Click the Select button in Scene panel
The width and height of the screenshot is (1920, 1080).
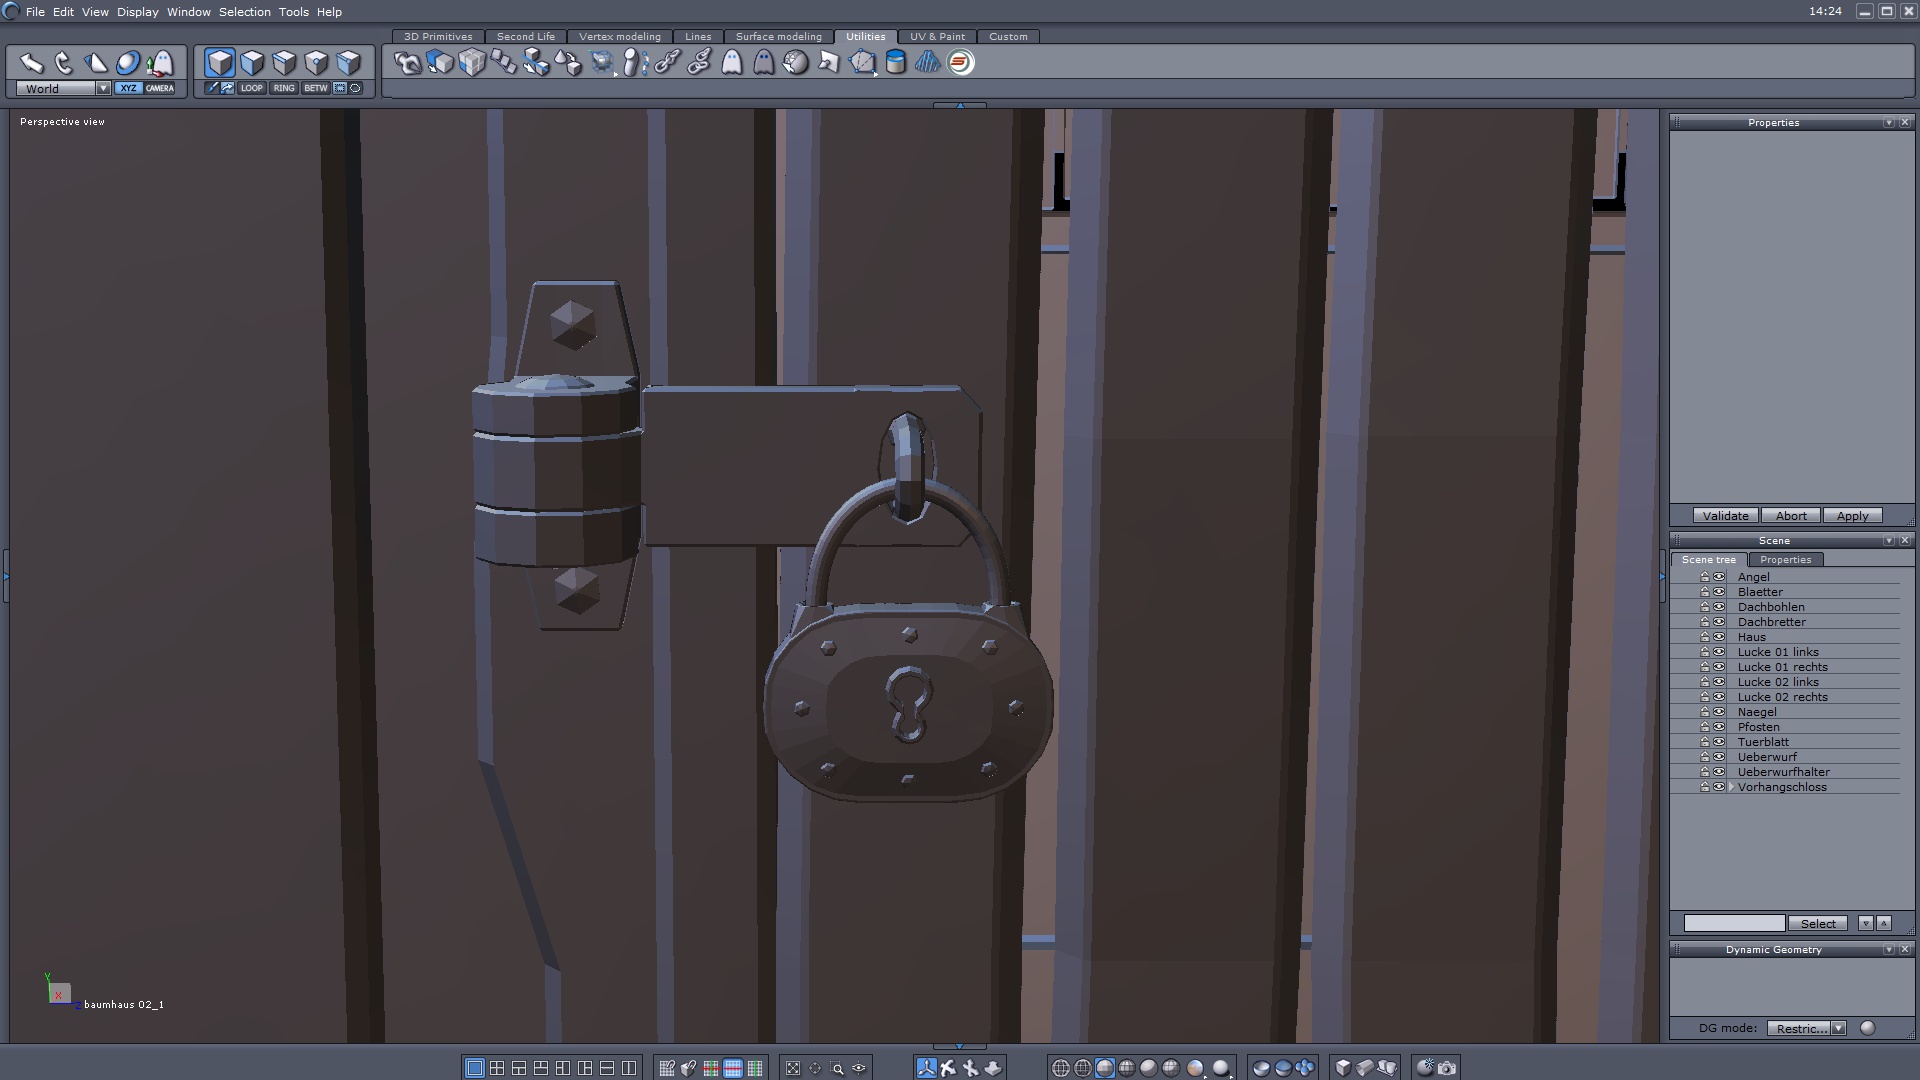point(1817,924)
